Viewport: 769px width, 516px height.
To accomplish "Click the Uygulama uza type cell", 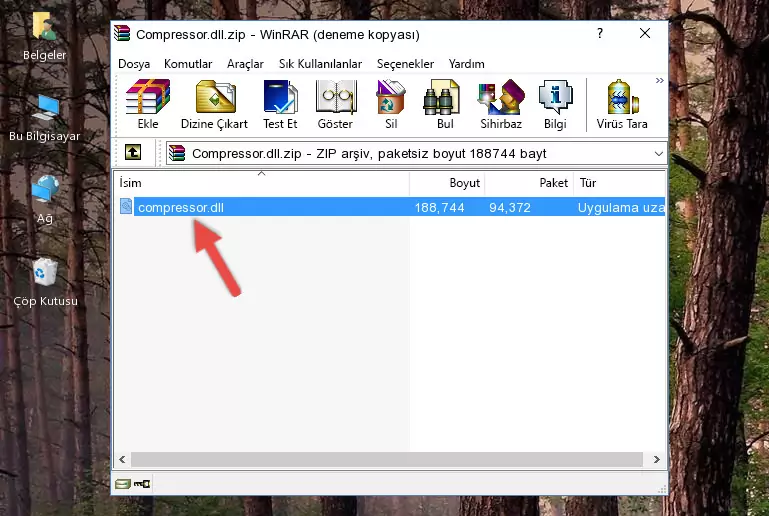I will tap(621, 207).
